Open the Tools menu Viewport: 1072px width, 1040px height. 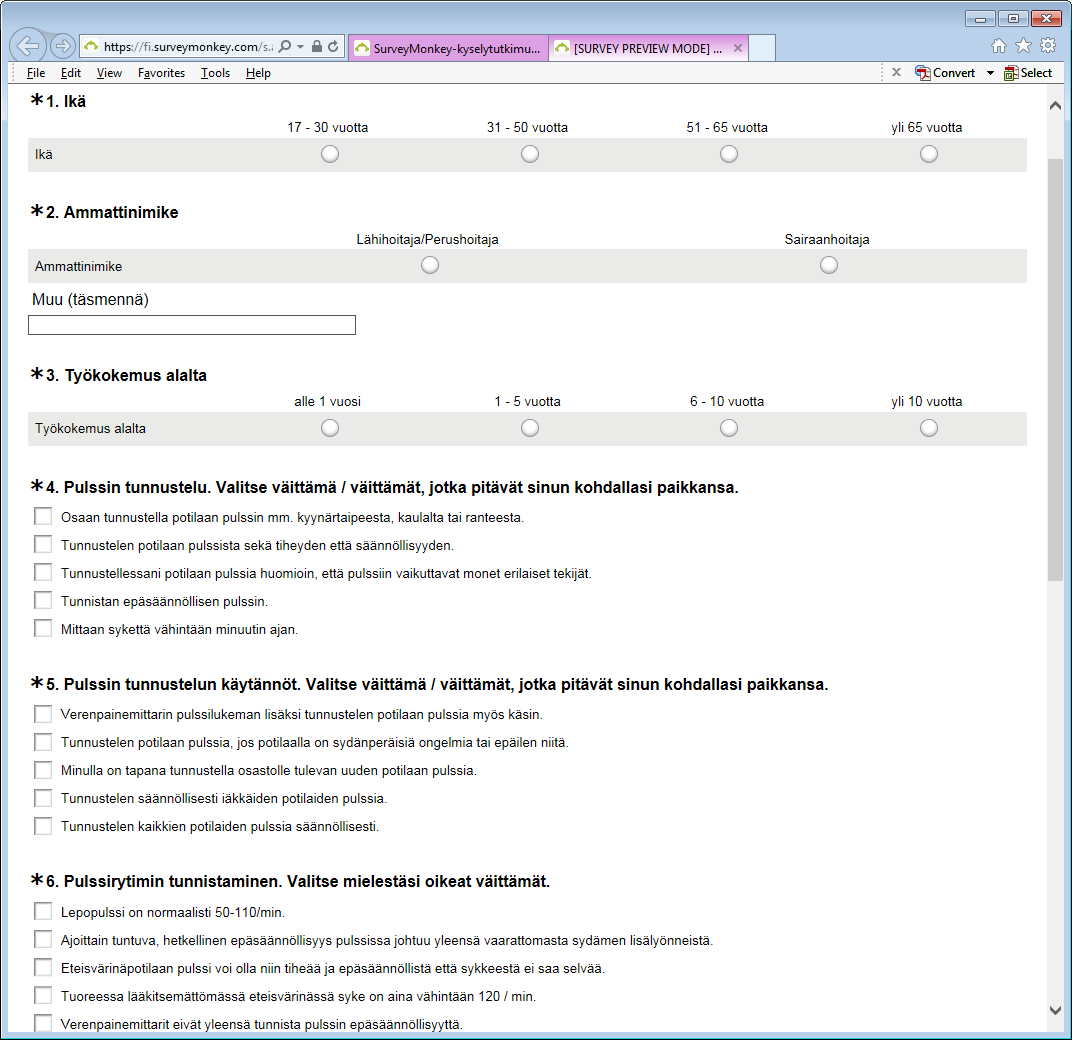(x=215, y=72)
